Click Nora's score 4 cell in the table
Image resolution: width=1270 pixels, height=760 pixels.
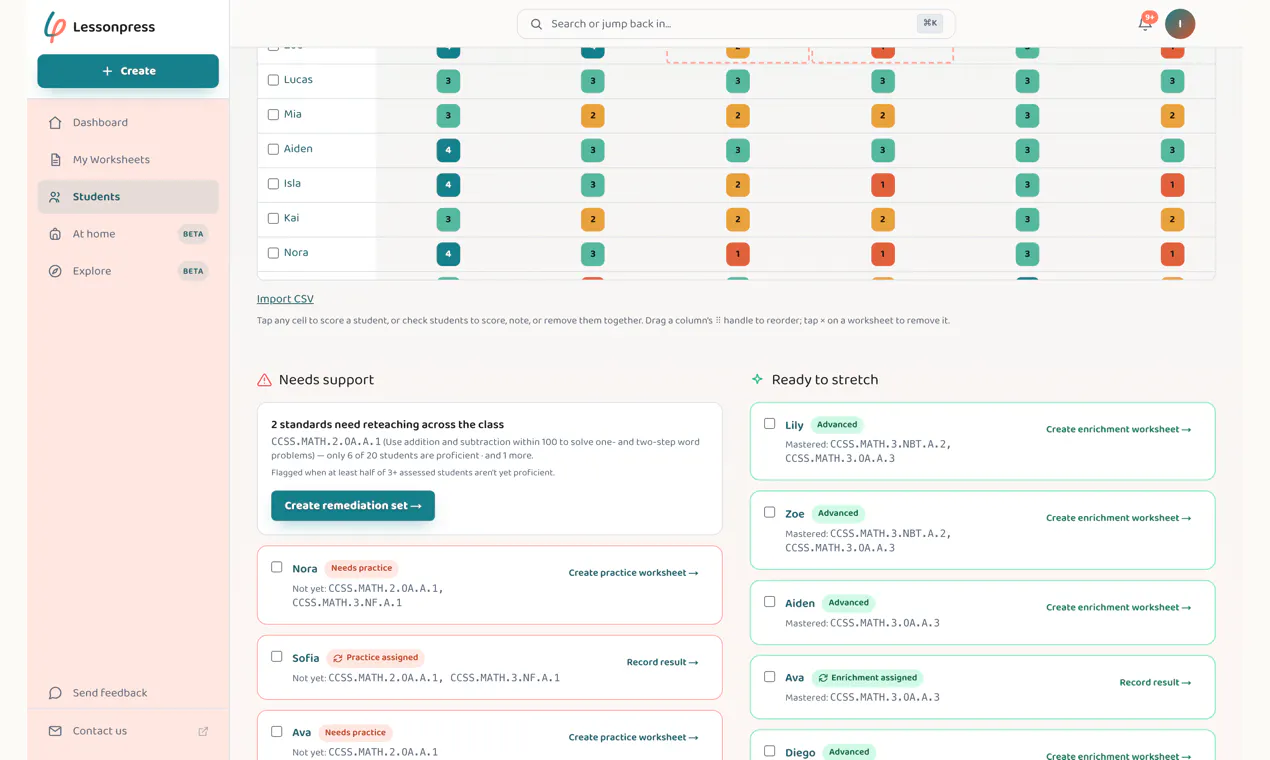point(448,254)
